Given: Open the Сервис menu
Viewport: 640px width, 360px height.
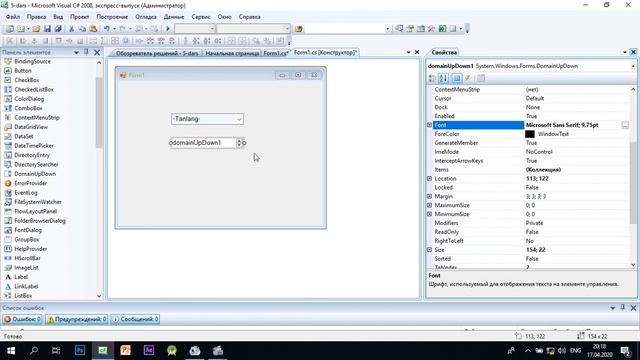Looking at the screenshot, I should click(201, 17).
